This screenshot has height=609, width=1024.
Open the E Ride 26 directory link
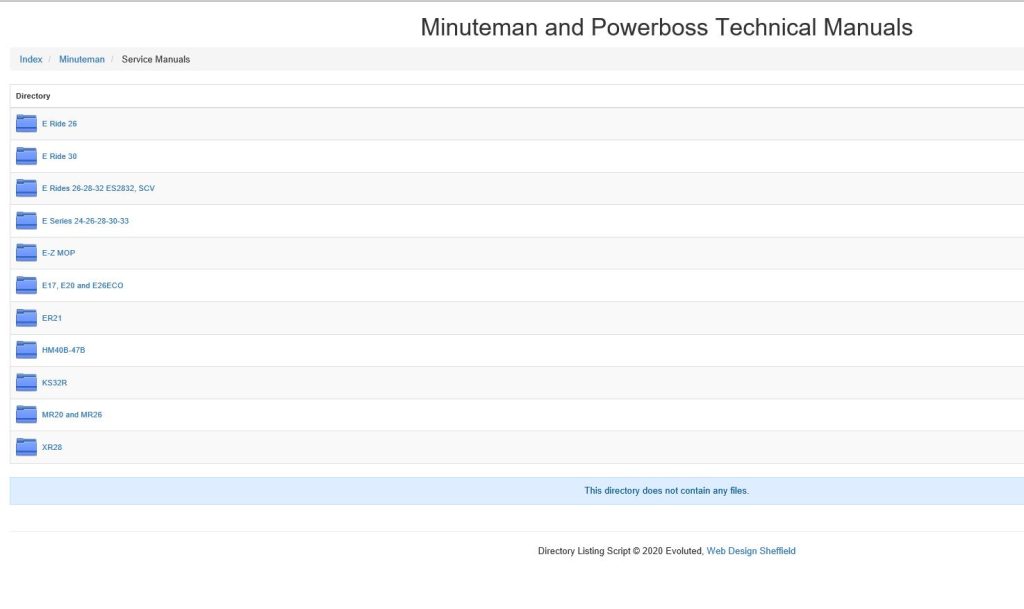click(59, 124)
